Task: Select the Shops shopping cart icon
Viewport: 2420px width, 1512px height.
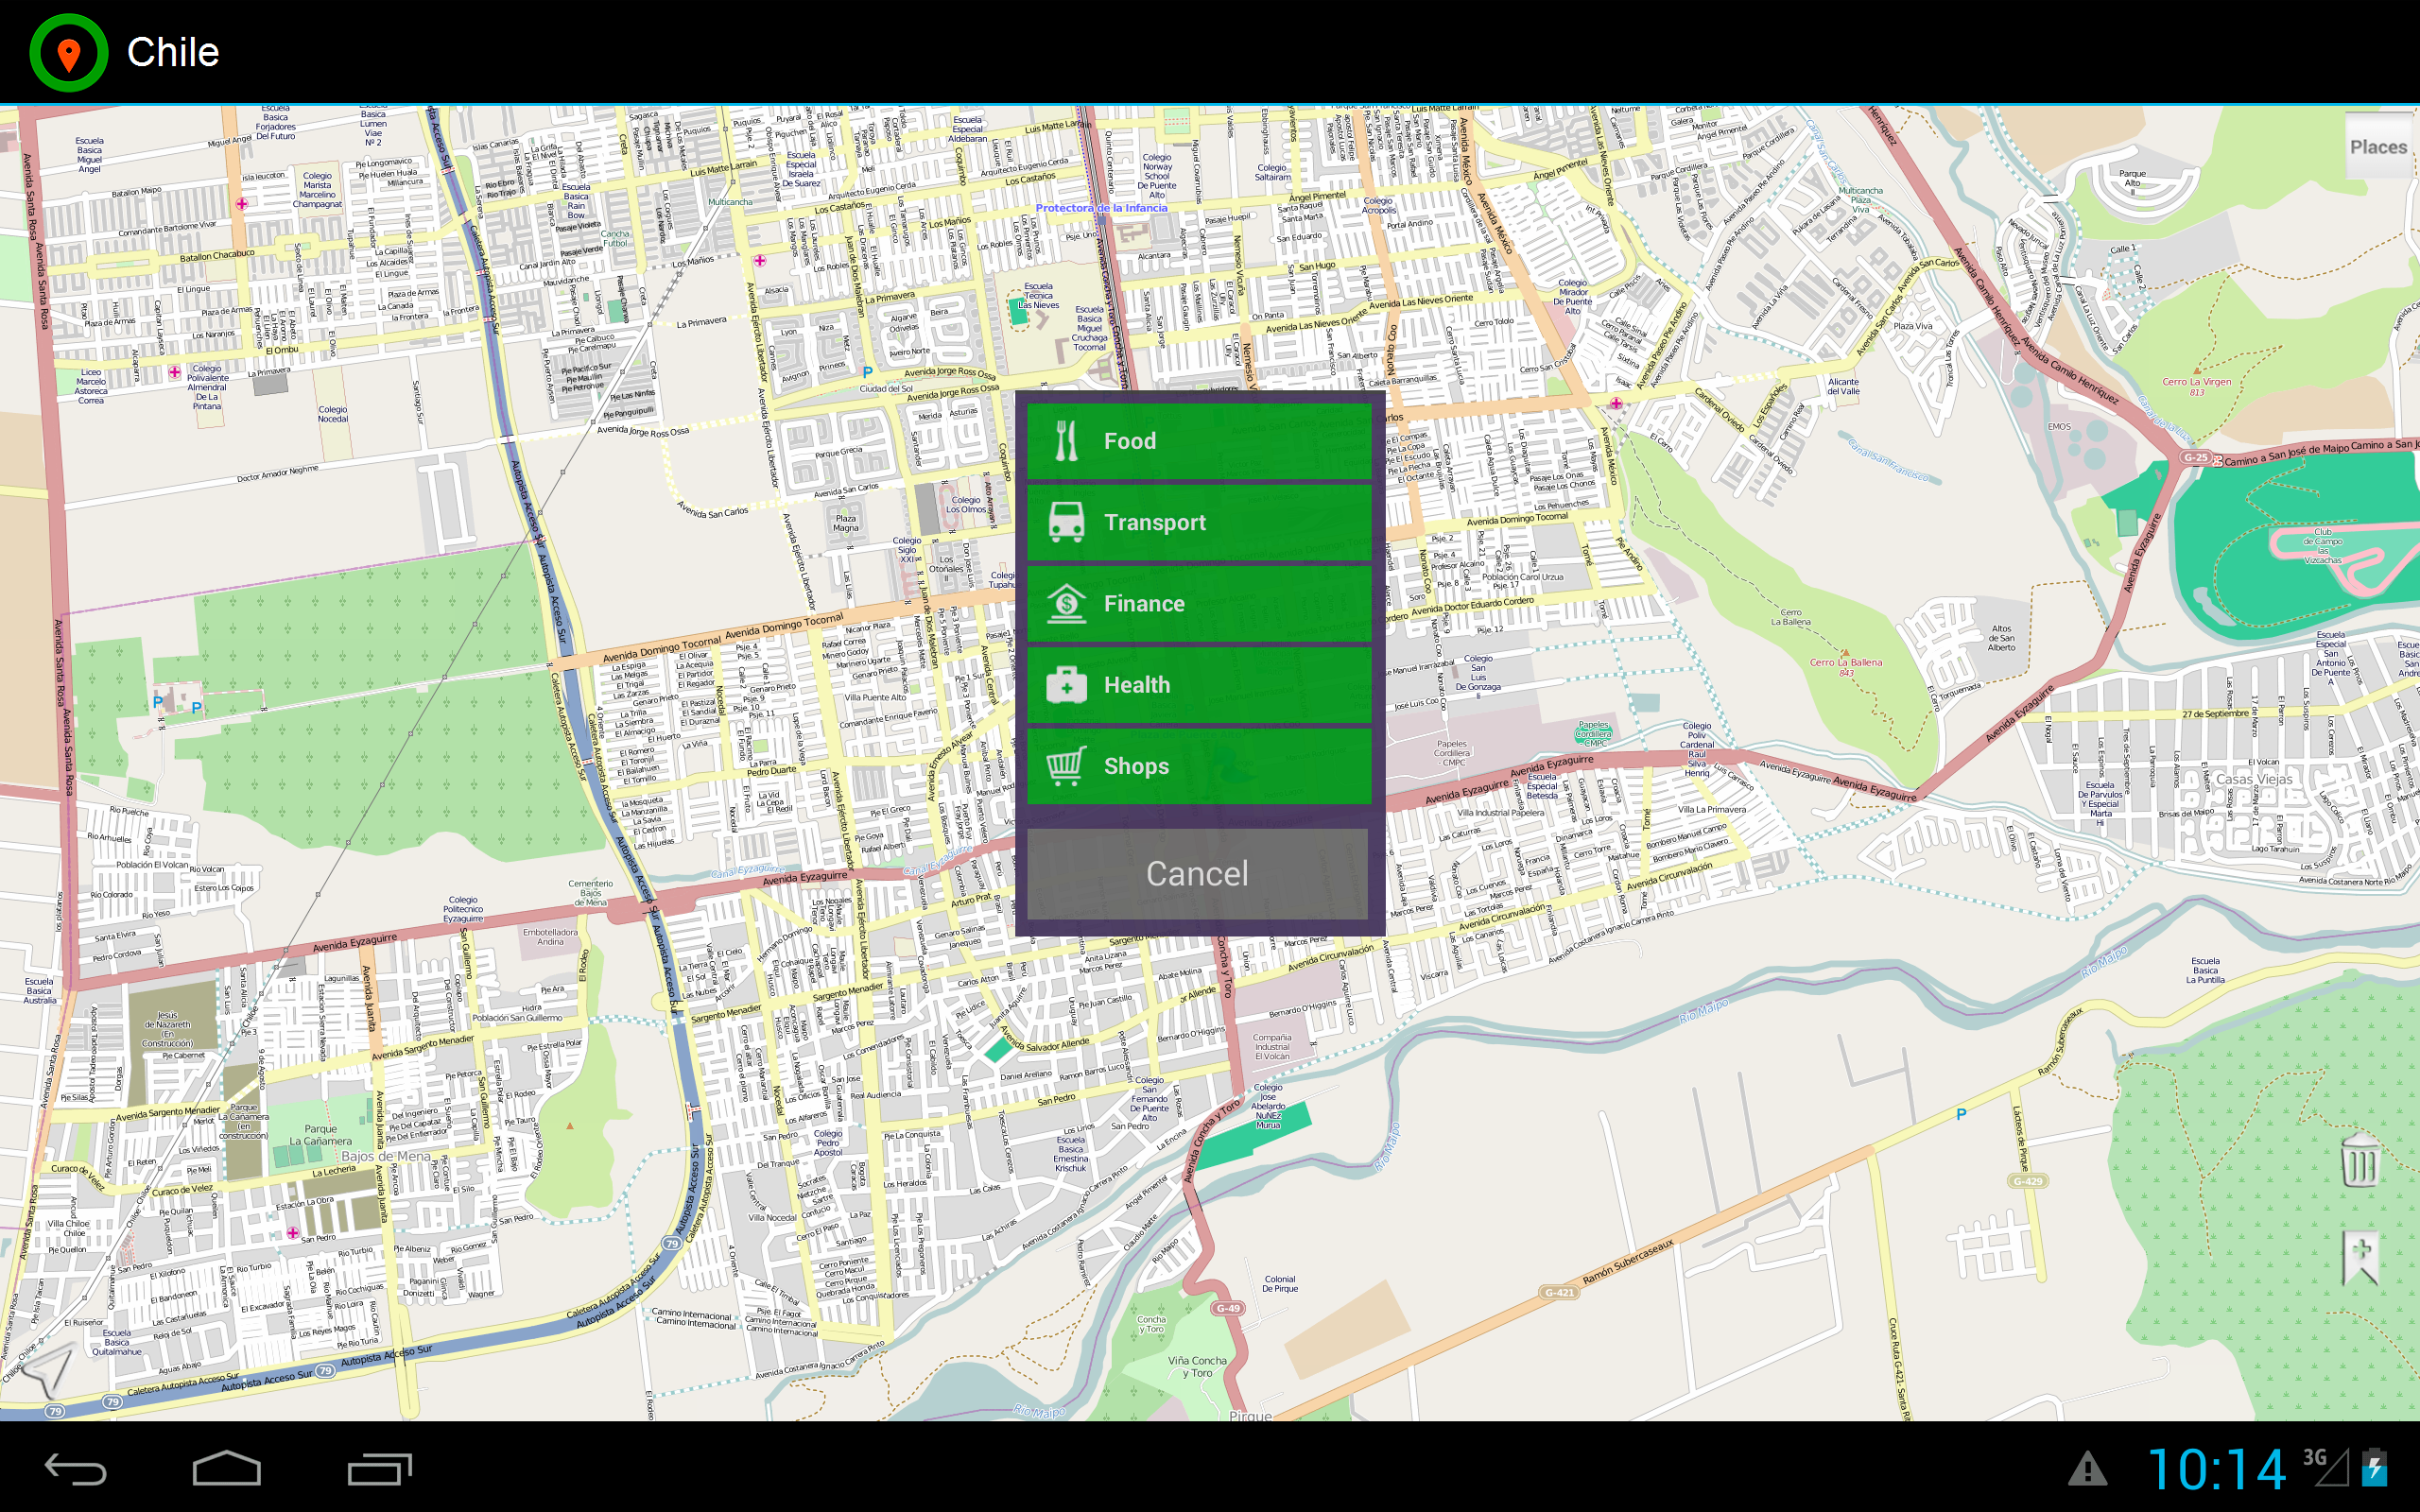Action: pos(1066,766)
